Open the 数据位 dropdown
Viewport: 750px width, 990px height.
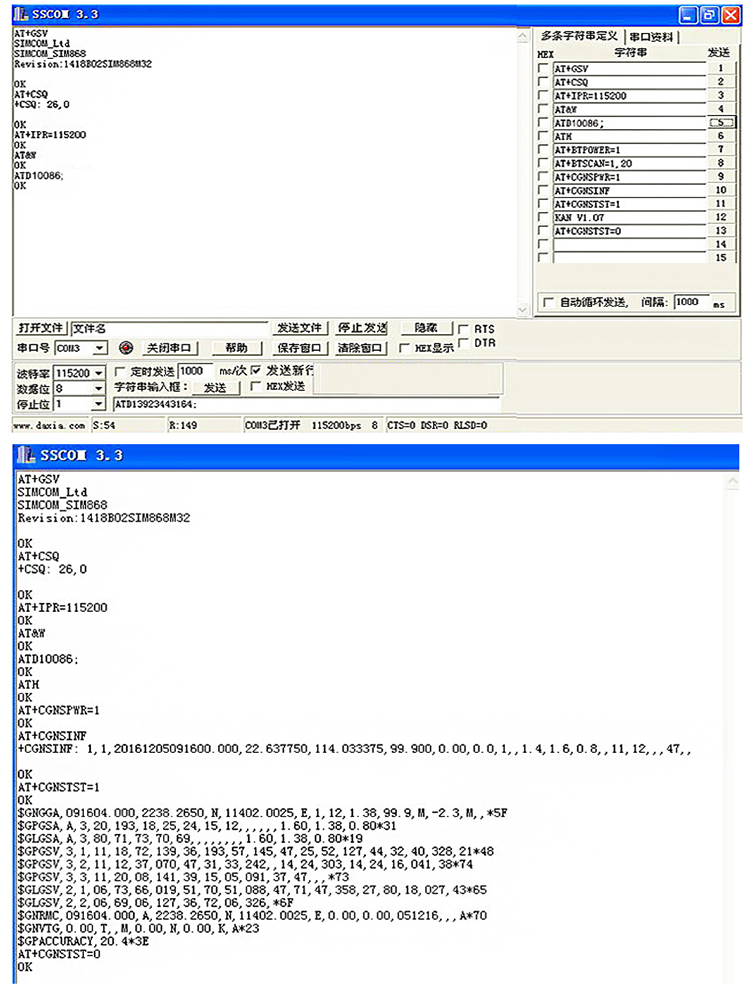click(x=98, y=388)
